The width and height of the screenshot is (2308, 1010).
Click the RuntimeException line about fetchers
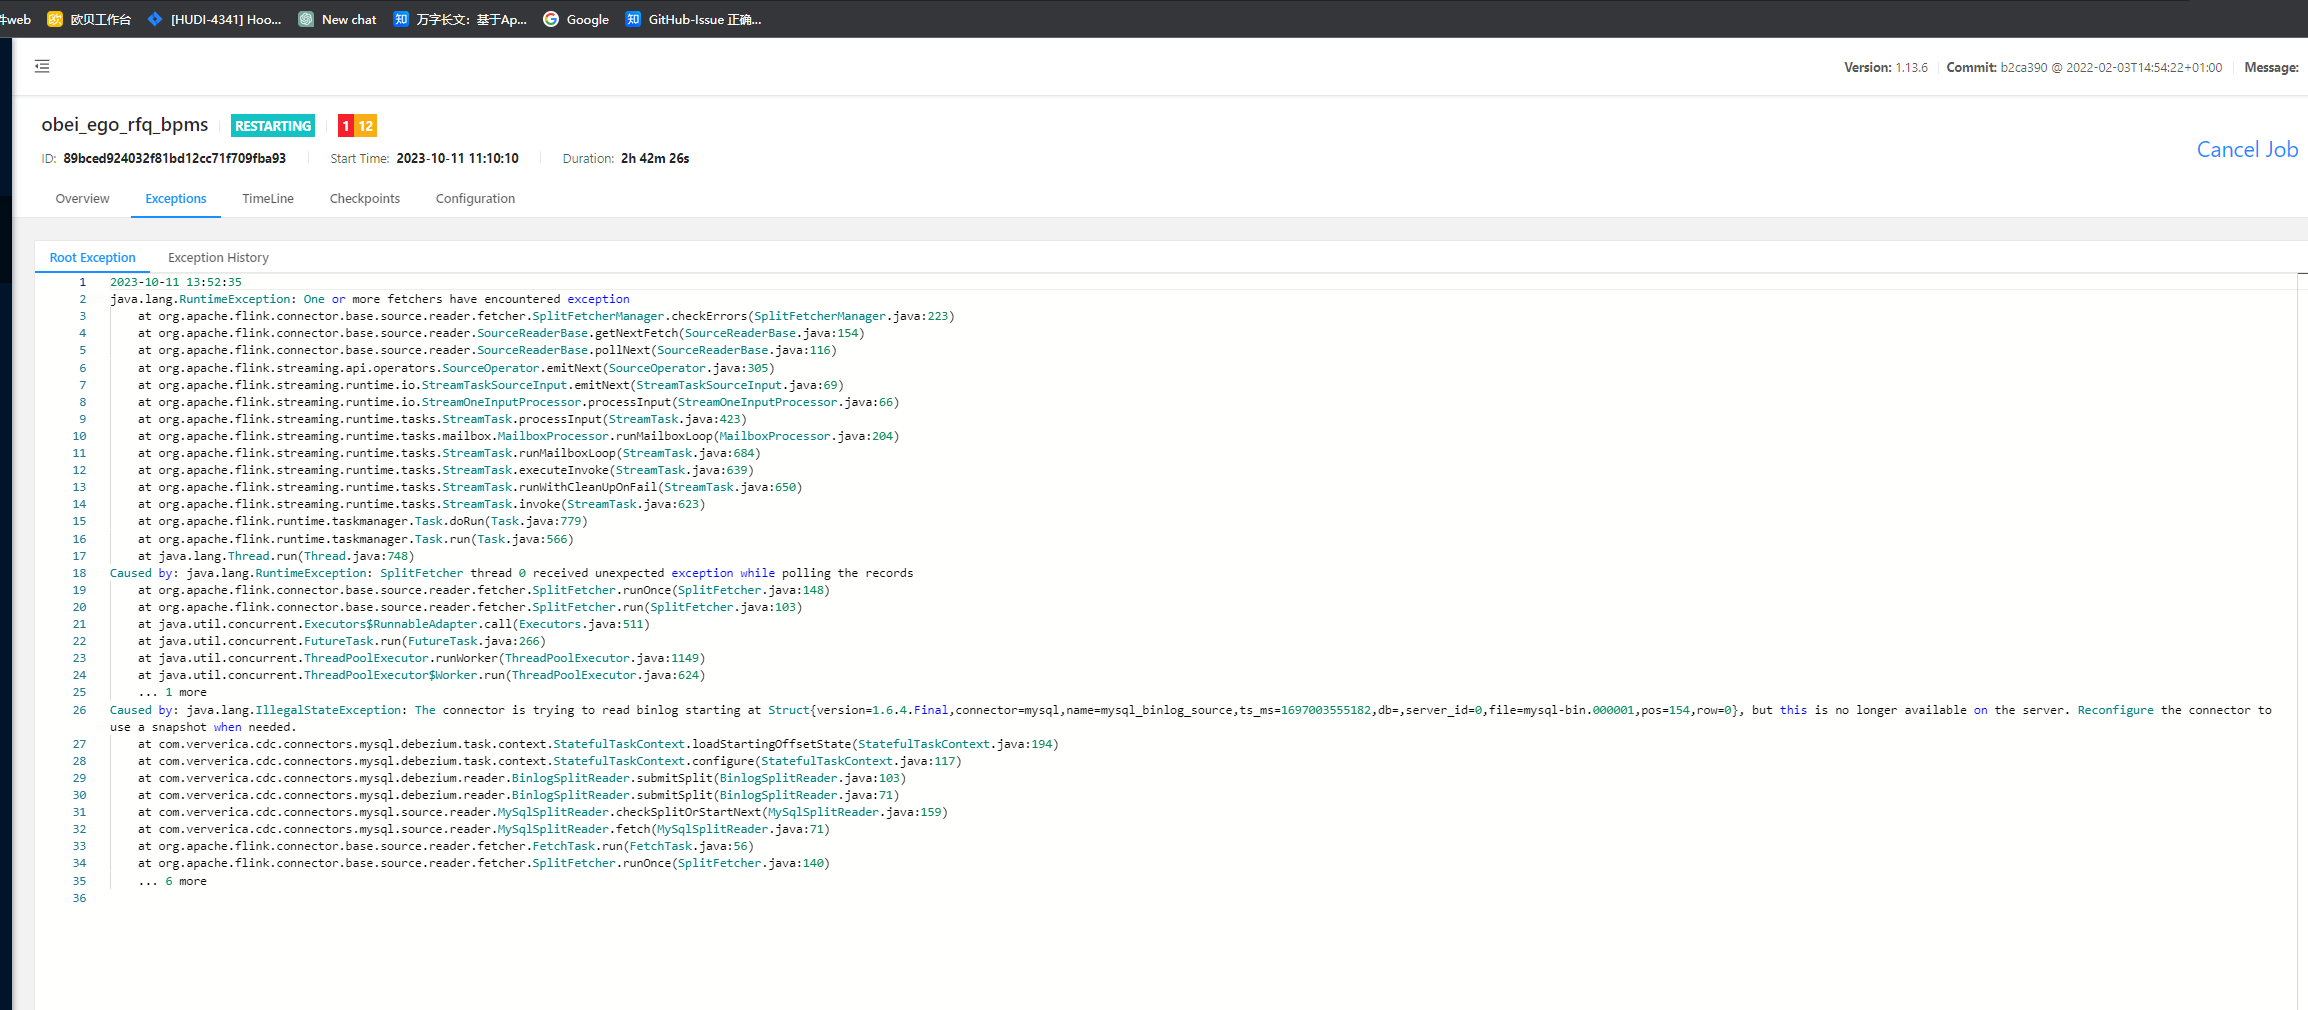coord(370,299)
